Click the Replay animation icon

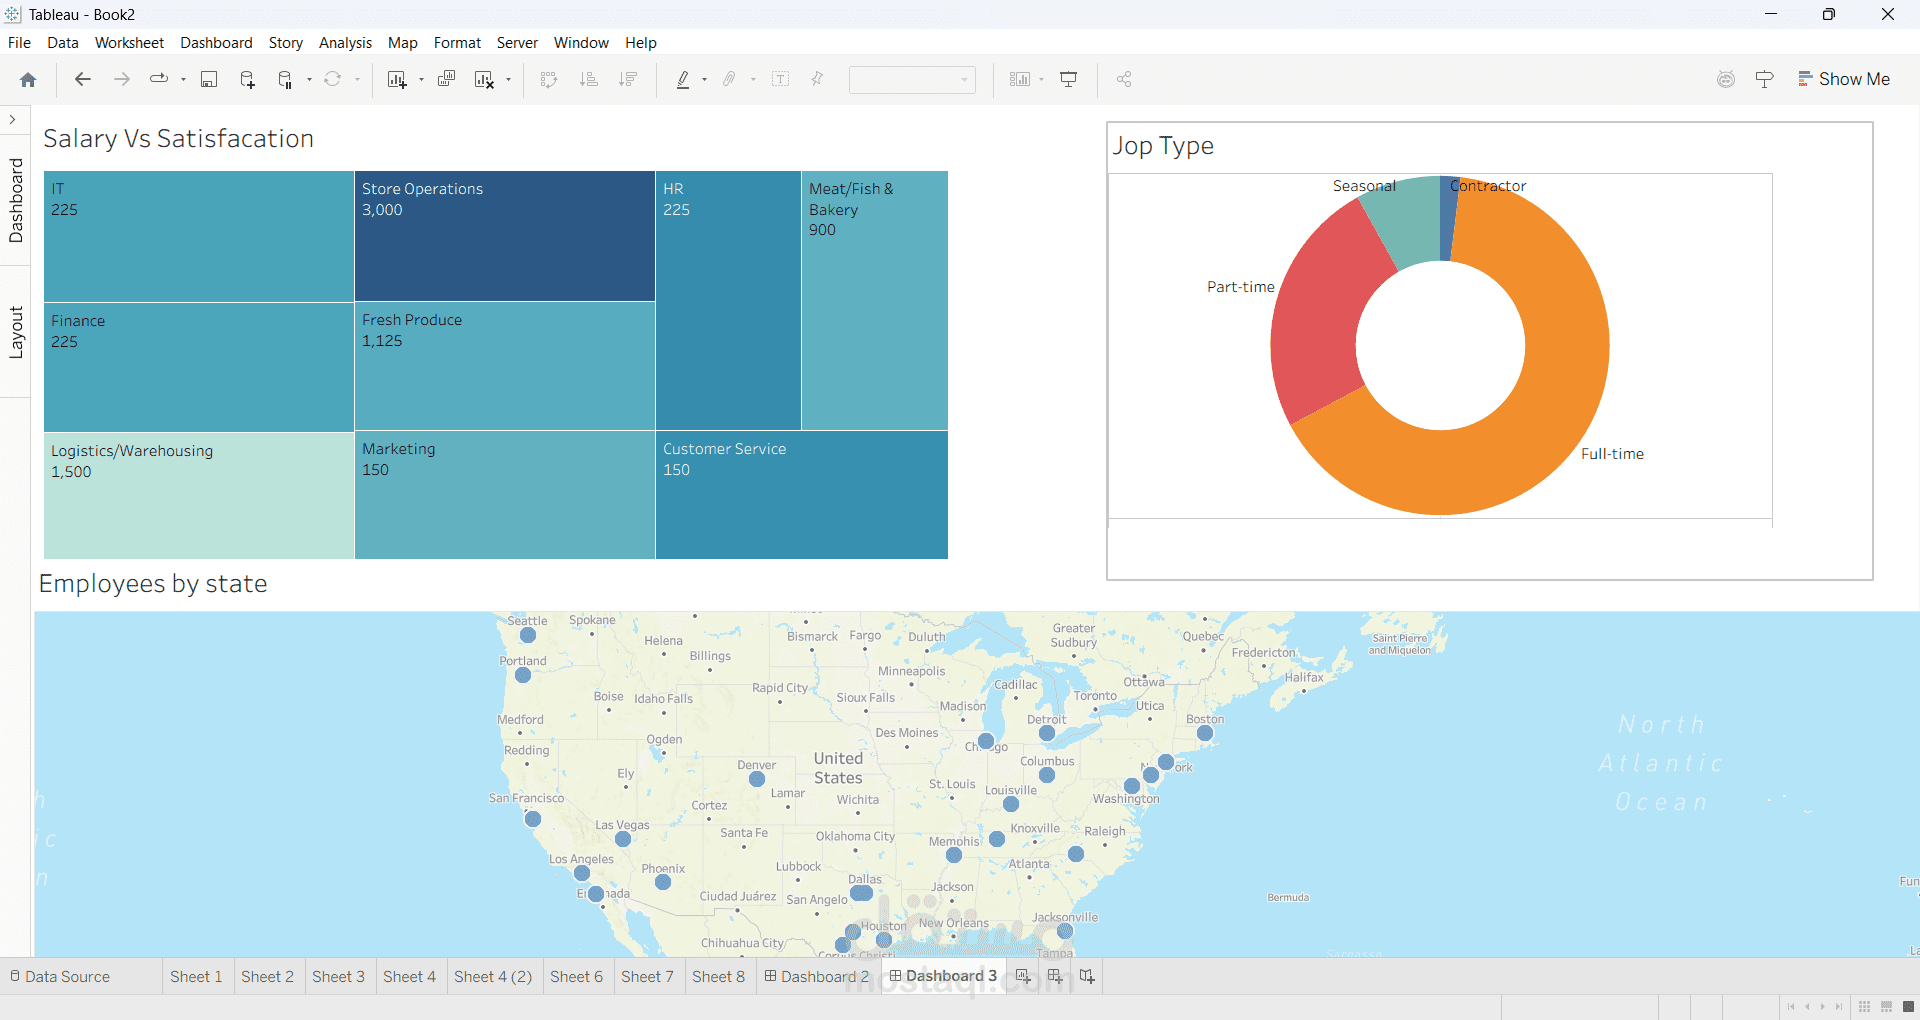pyautogui.click(x=159, y=79)
